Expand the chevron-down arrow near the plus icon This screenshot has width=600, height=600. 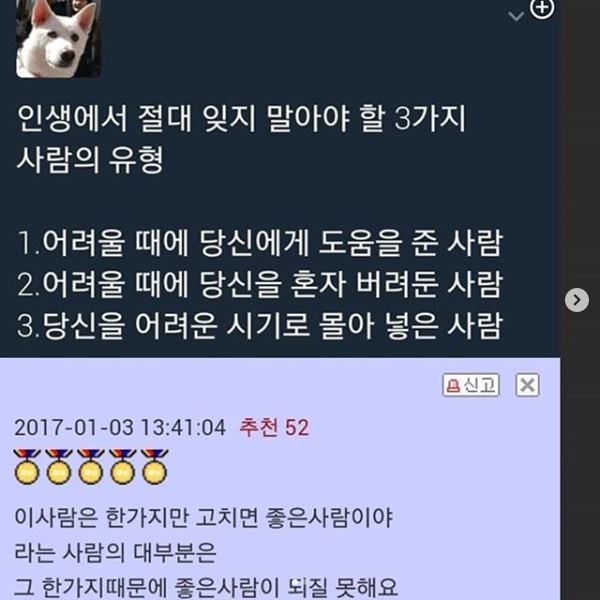[x=516, y=16]
